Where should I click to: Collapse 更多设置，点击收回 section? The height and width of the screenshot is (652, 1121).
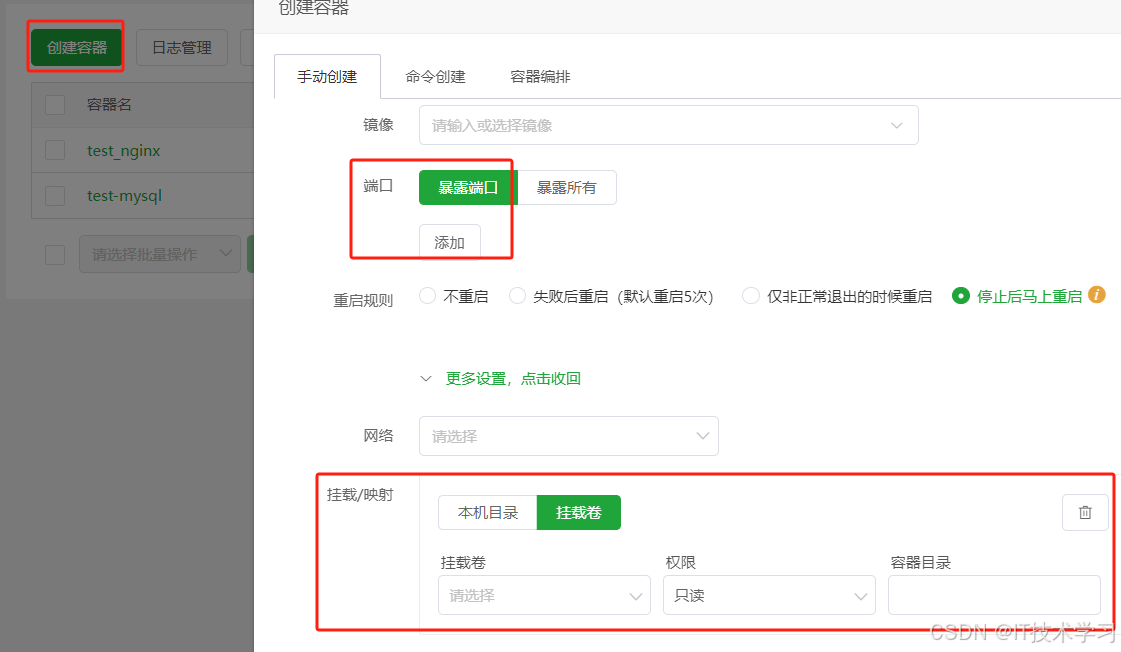pyautogui.click(x=500, y=378)
